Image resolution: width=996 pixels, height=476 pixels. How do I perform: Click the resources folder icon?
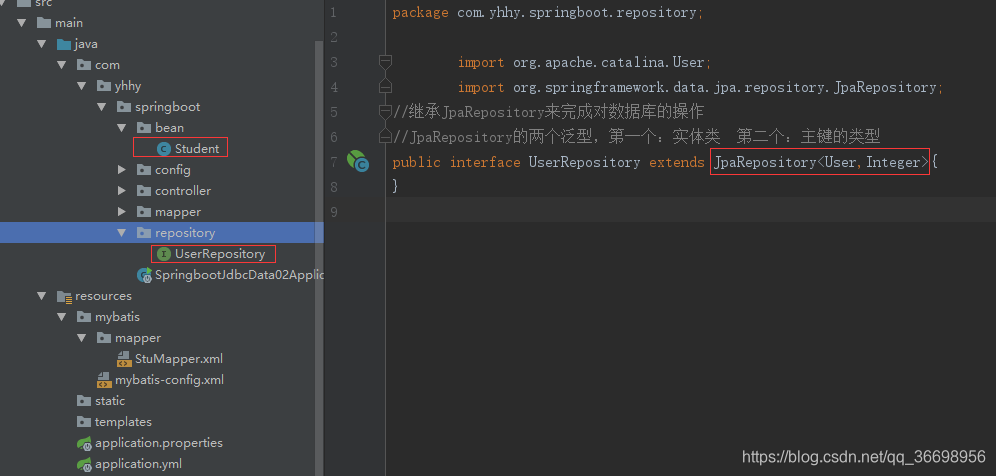coord(64,296)
